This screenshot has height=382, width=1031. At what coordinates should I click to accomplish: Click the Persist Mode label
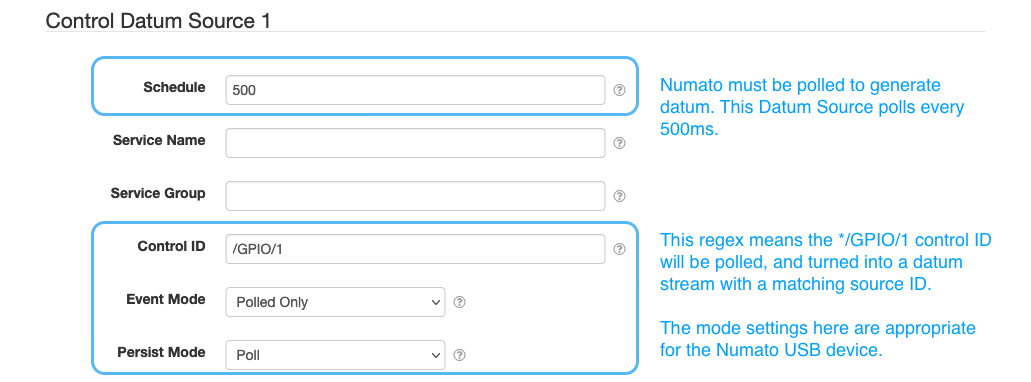pos(161,352)
